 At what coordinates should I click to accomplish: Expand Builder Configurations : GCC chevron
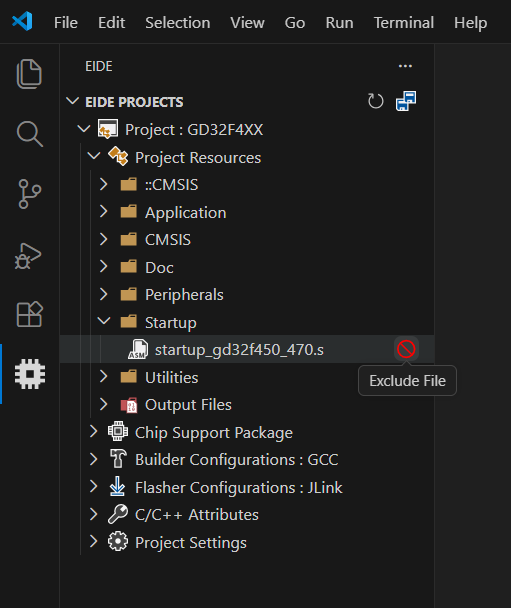point(93,459)
